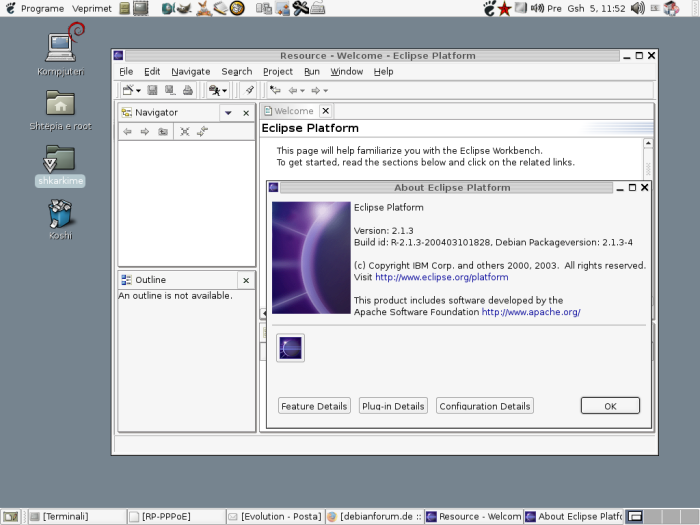
Task: Open the Search menu
Action: 237,71
